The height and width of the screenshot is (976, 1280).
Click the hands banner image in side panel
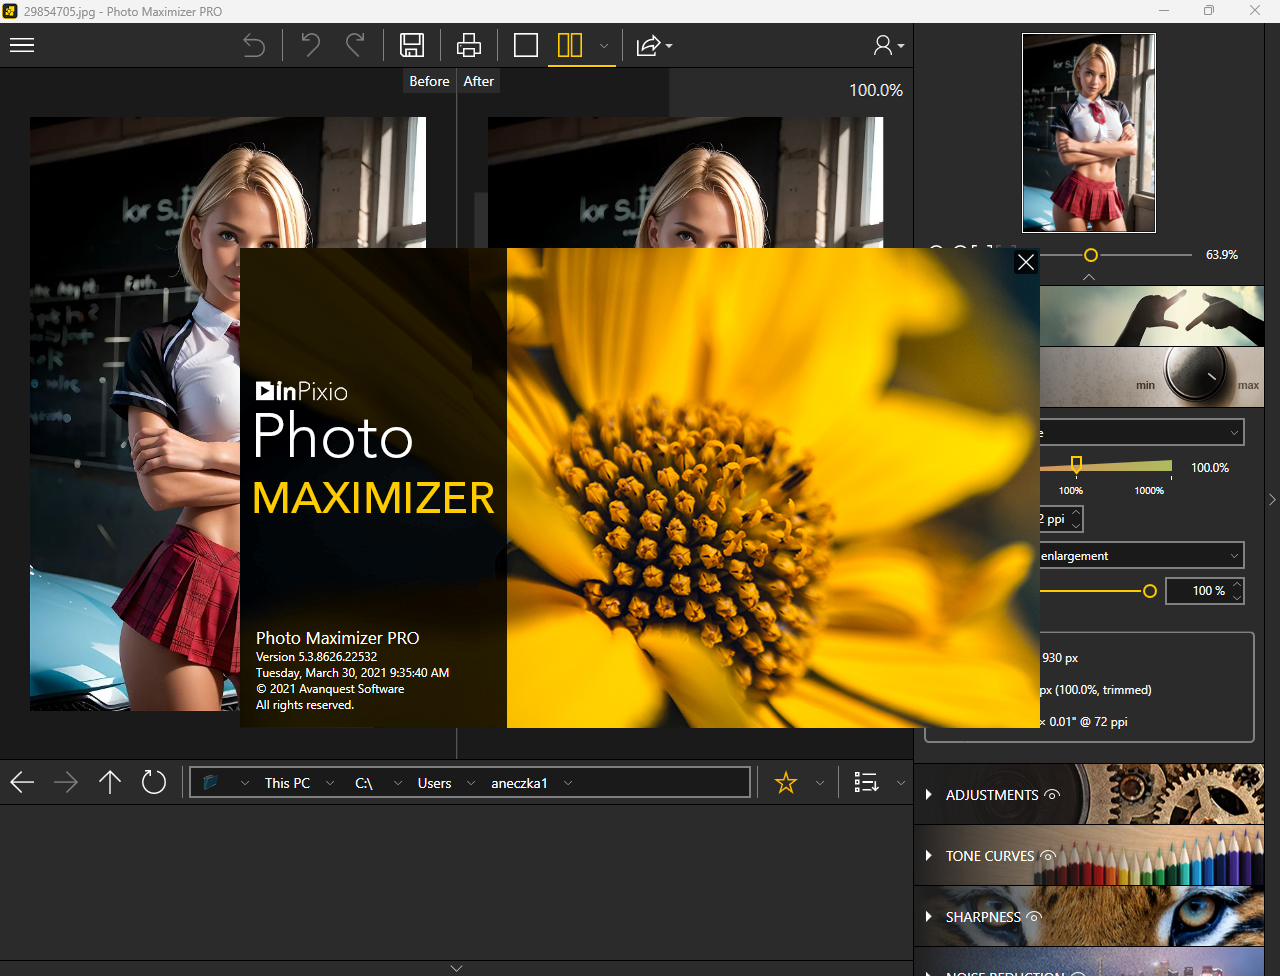click(1151, 316)
